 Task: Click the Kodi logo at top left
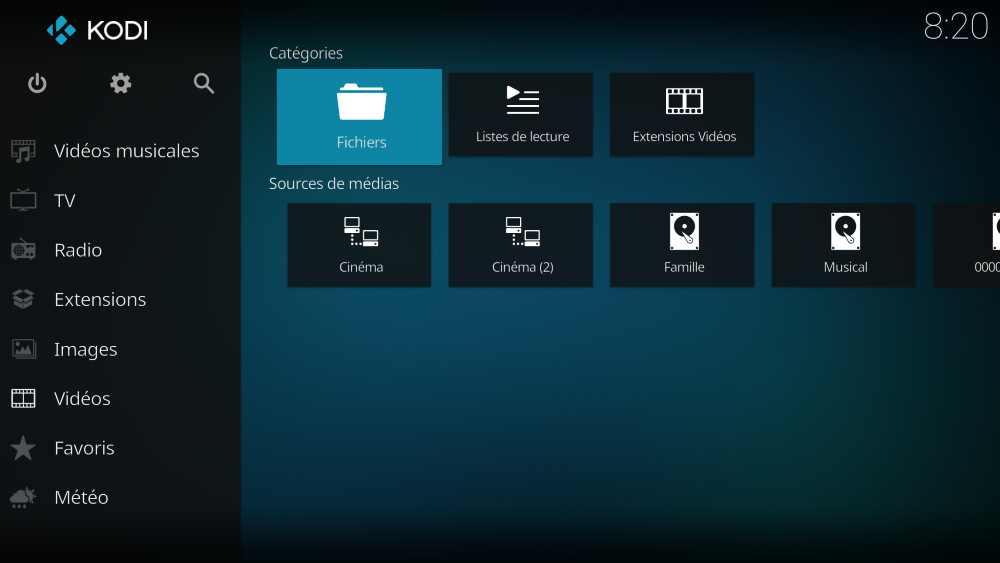[97, 30]
